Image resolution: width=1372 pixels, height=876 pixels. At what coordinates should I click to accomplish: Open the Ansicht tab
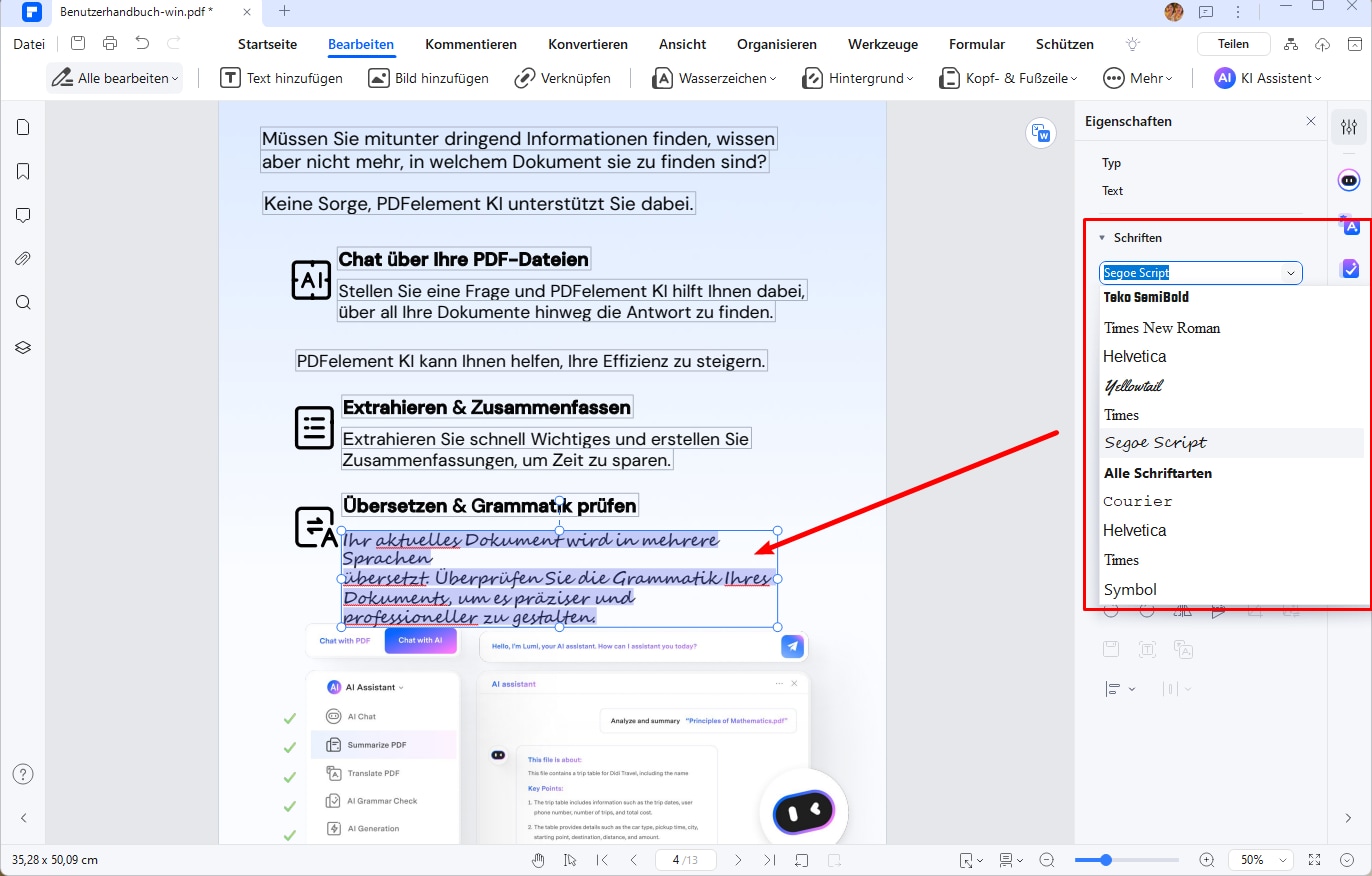click(683, 44)
